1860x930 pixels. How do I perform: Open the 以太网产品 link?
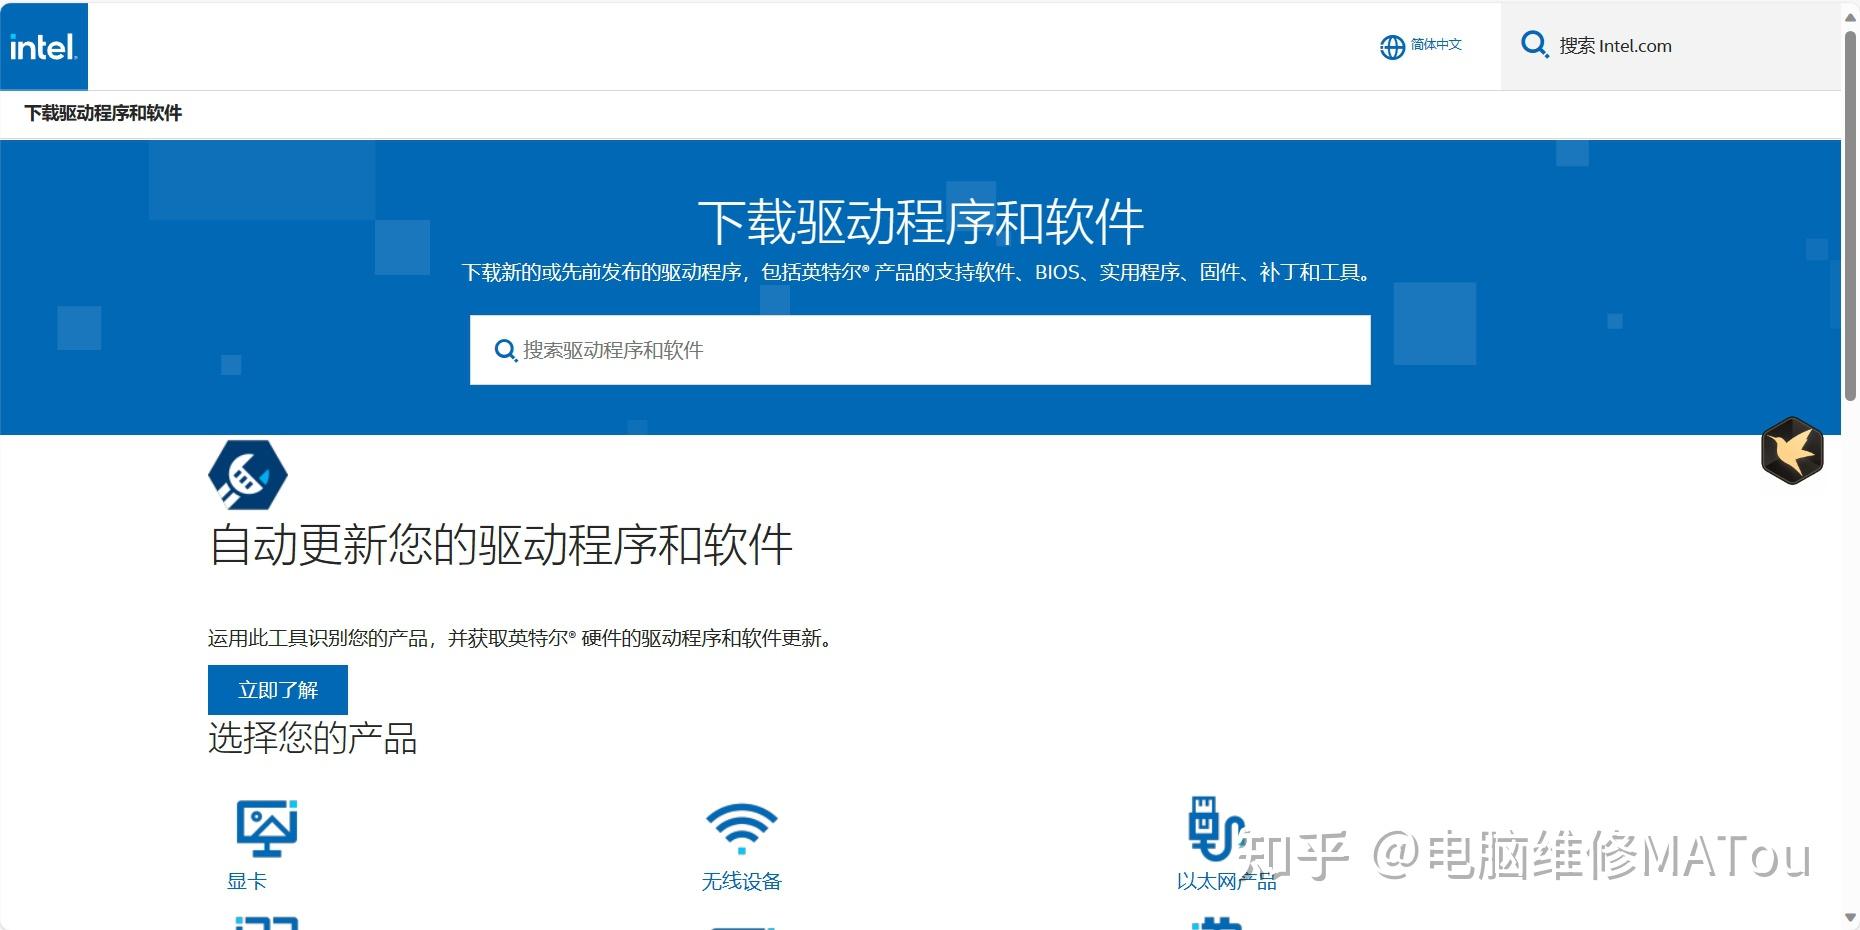(x=1227, y=881)
